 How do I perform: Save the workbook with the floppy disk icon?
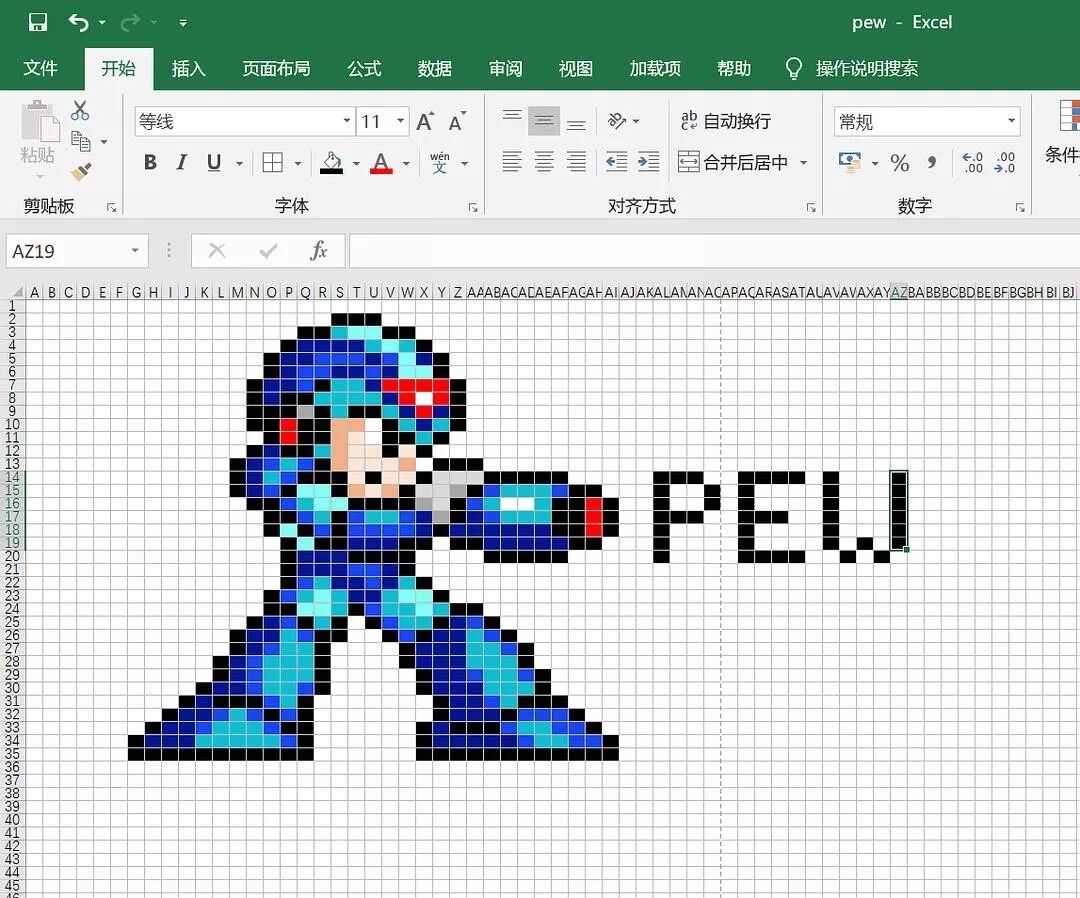click(x=38, y=23)
